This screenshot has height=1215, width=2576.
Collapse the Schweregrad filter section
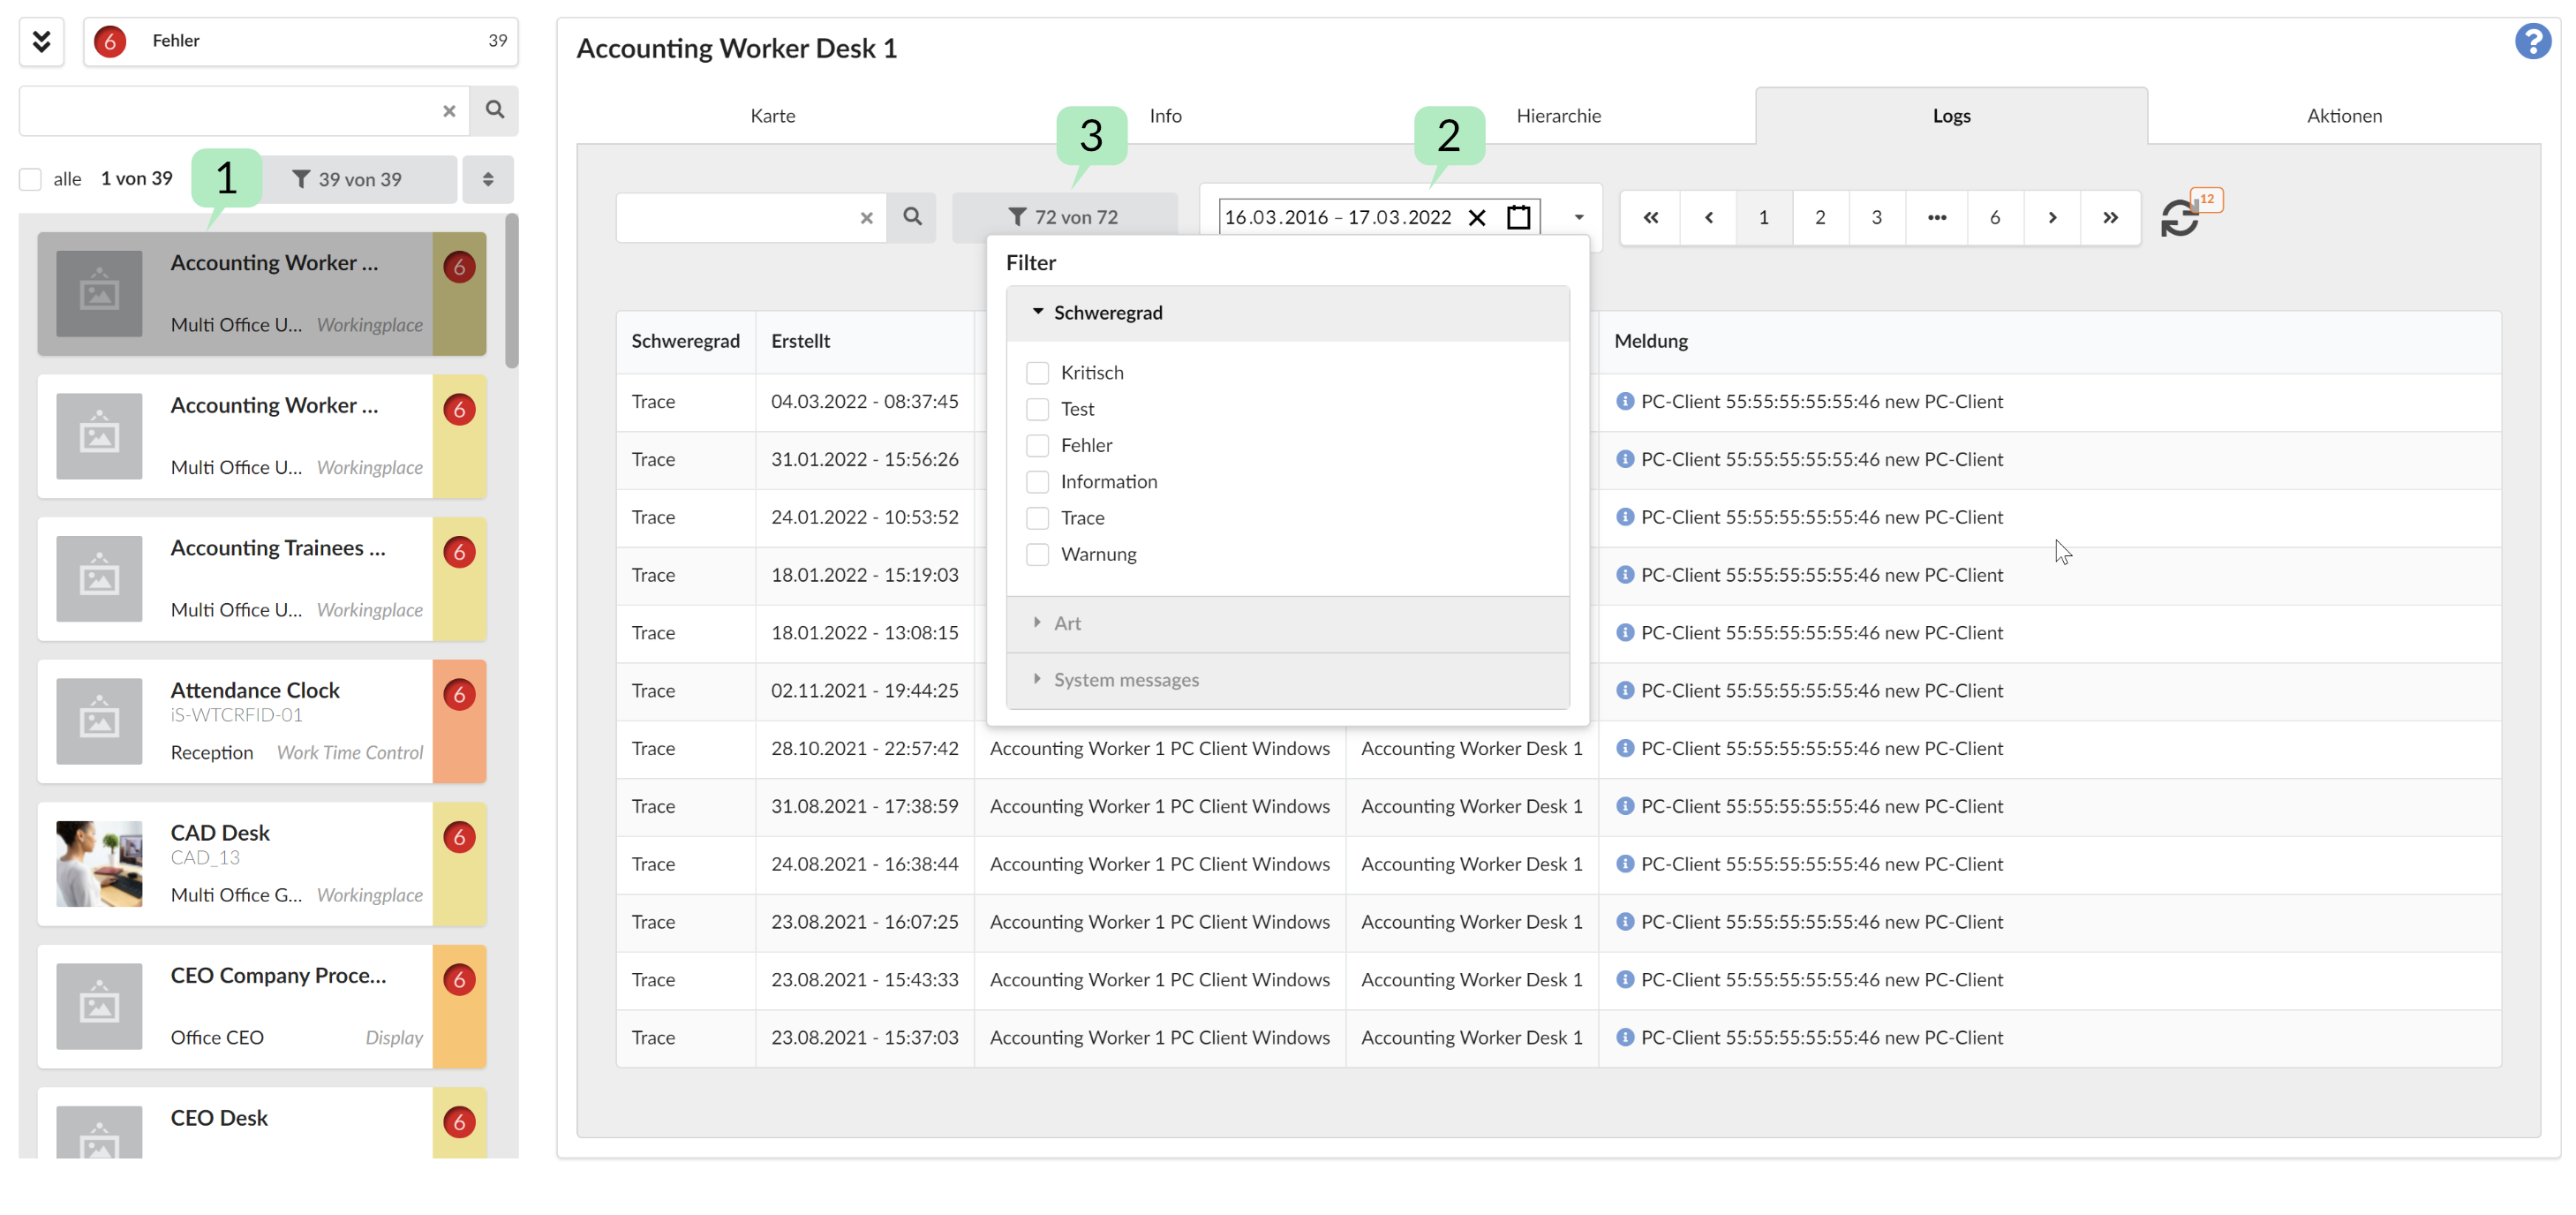coord(1287,313)
